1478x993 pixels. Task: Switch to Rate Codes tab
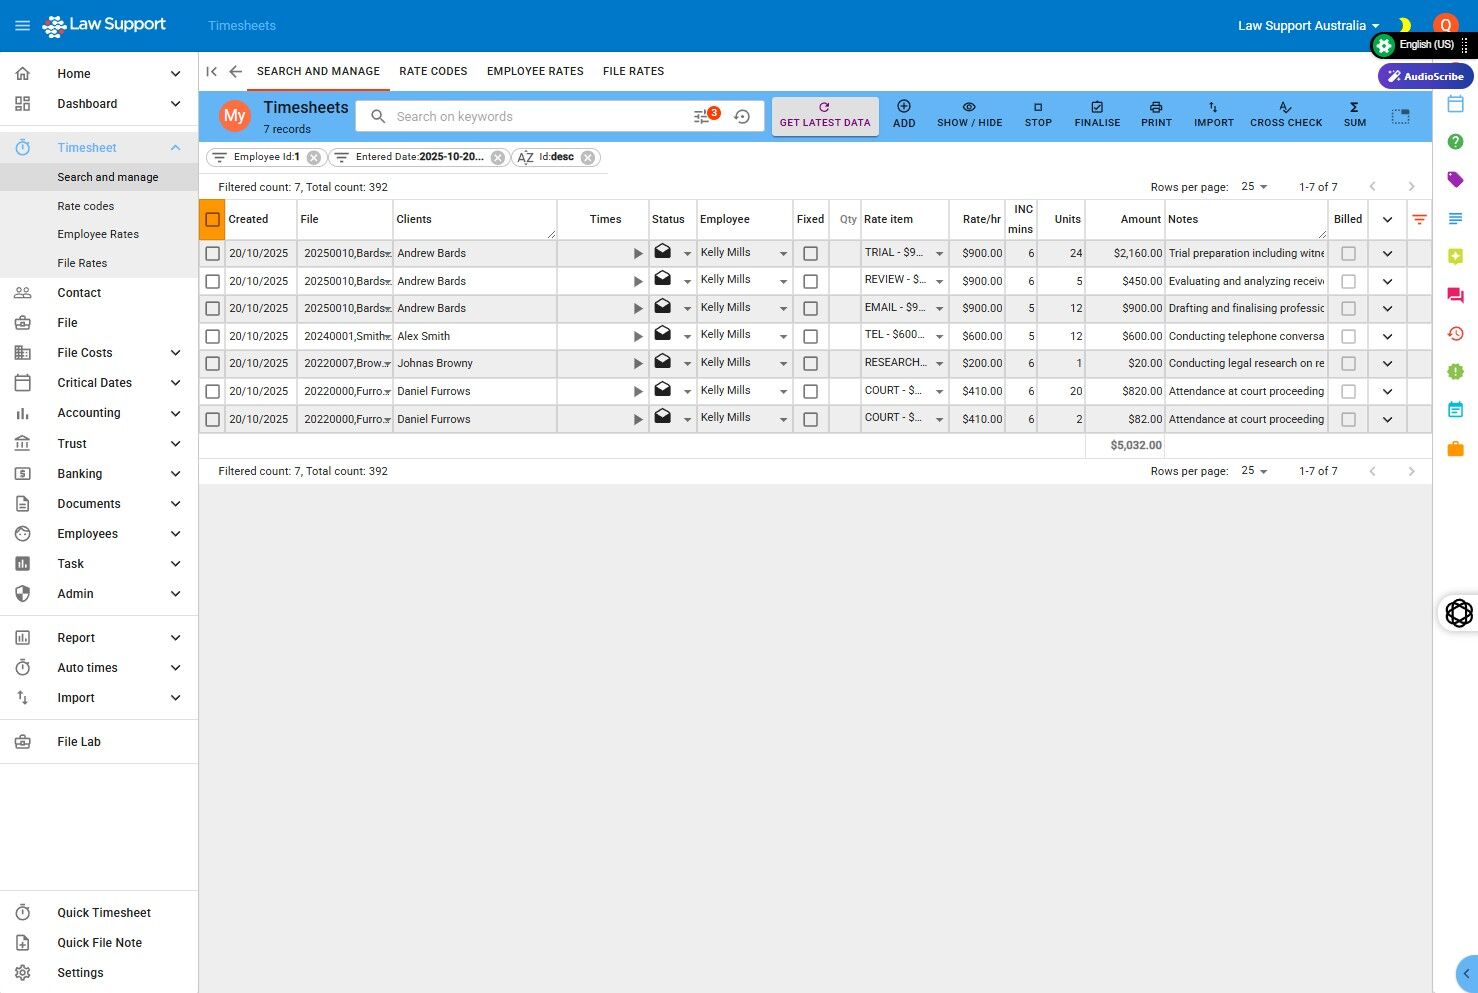[x=433, y=71]
